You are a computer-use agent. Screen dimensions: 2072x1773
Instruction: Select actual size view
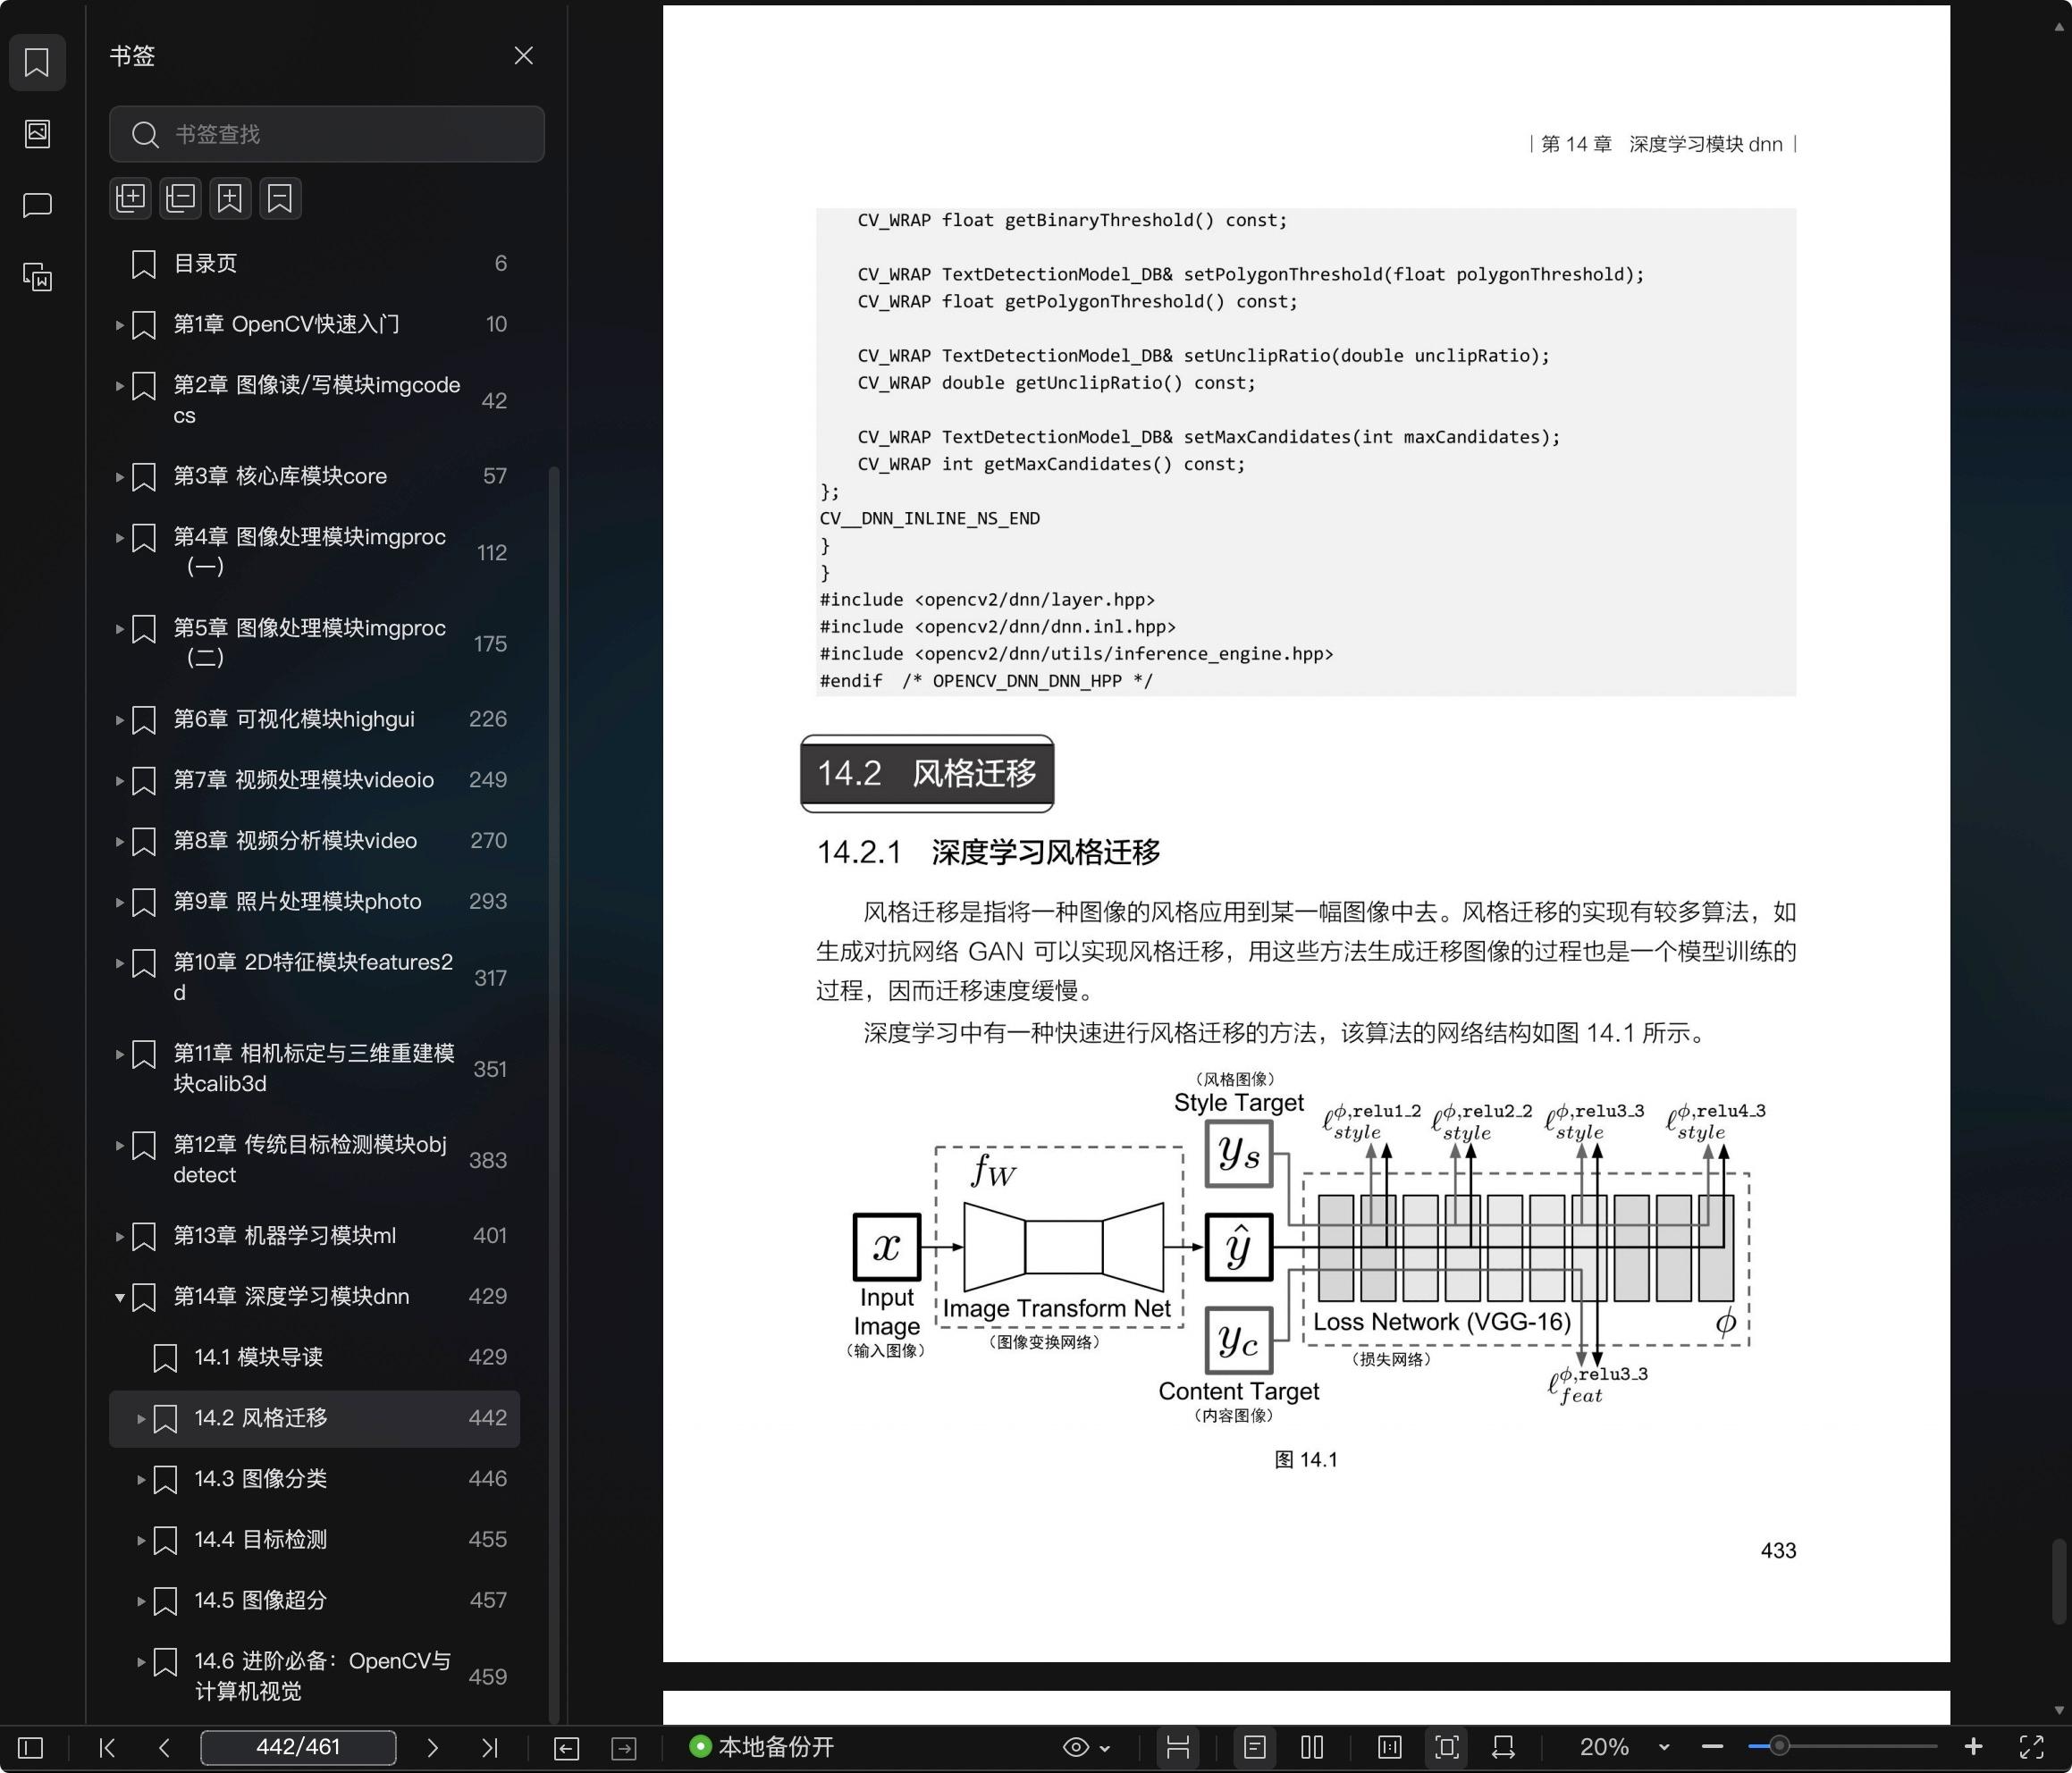point(1389,1747)
